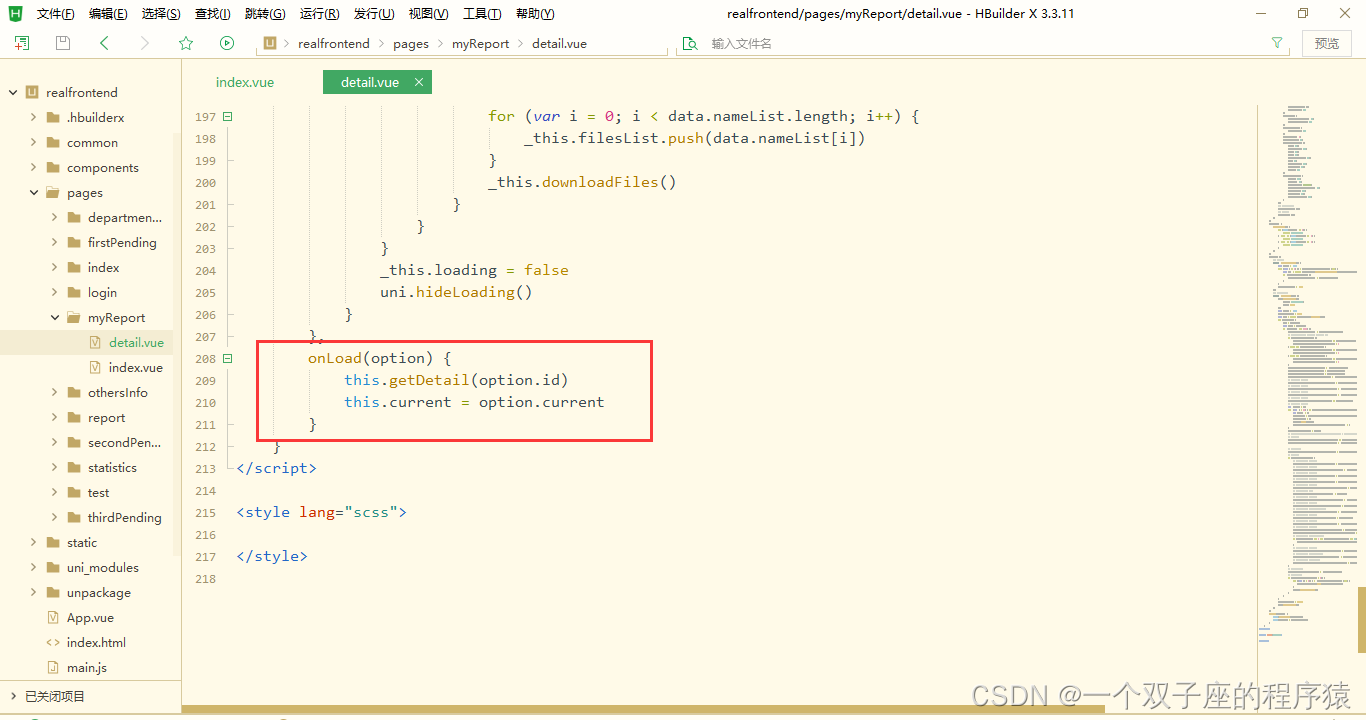The height and width of the screenshot is (720, 1366).
Task: Click the index.html file icon
Action: pos(53,642)
